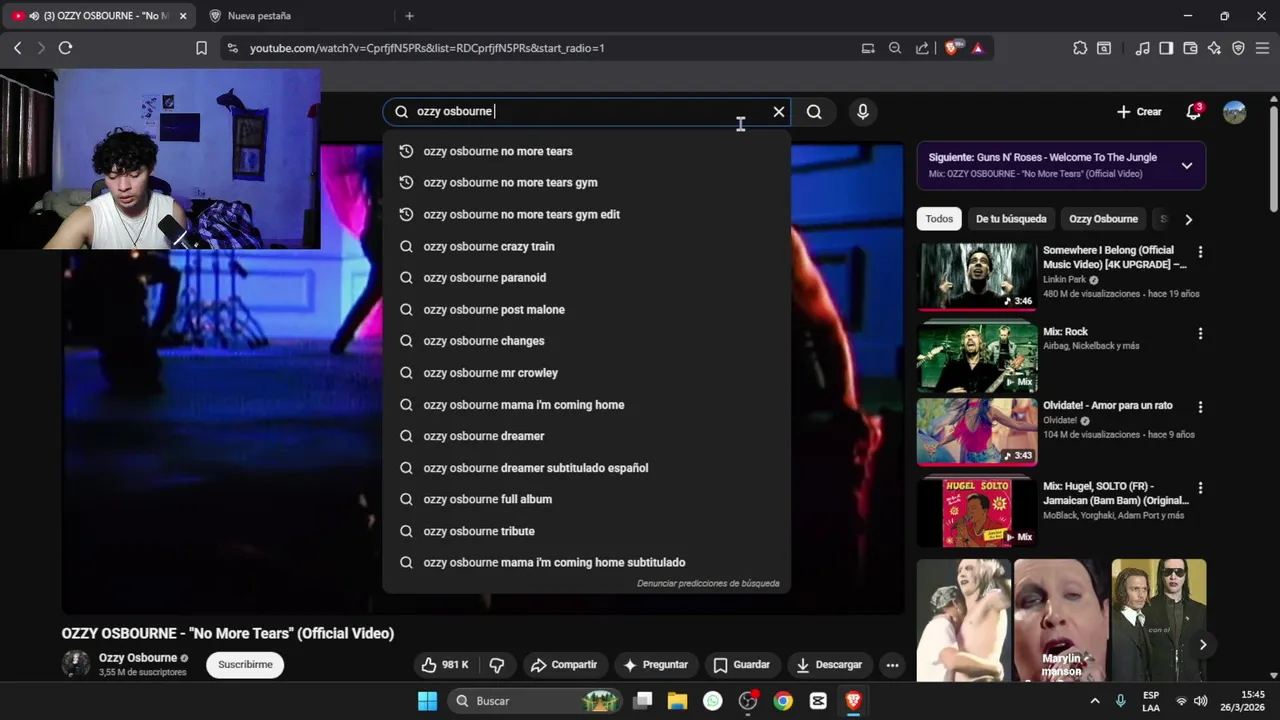
Task: Open the browser extensions puzzle icon
Action: (1080, 48)
